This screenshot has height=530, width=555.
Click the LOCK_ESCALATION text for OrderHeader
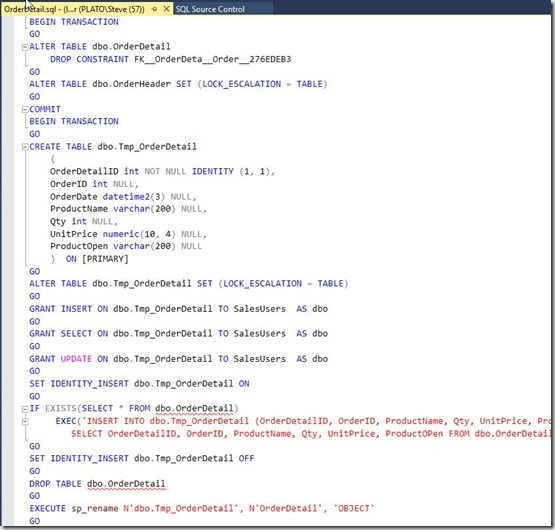point(241,84)
